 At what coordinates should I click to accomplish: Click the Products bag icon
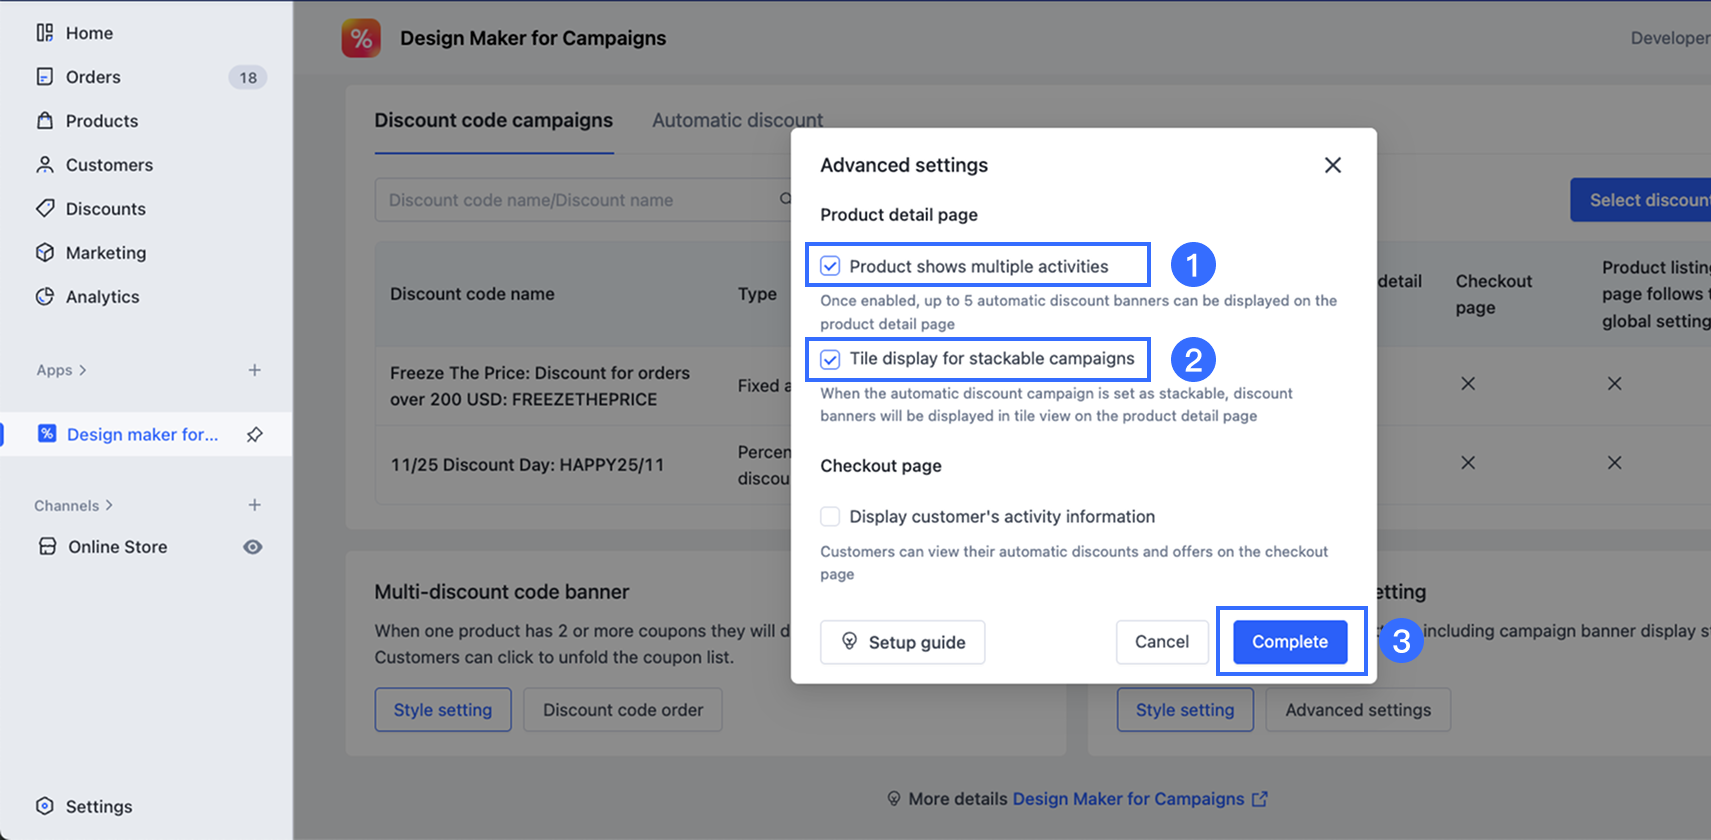point(45,121)
